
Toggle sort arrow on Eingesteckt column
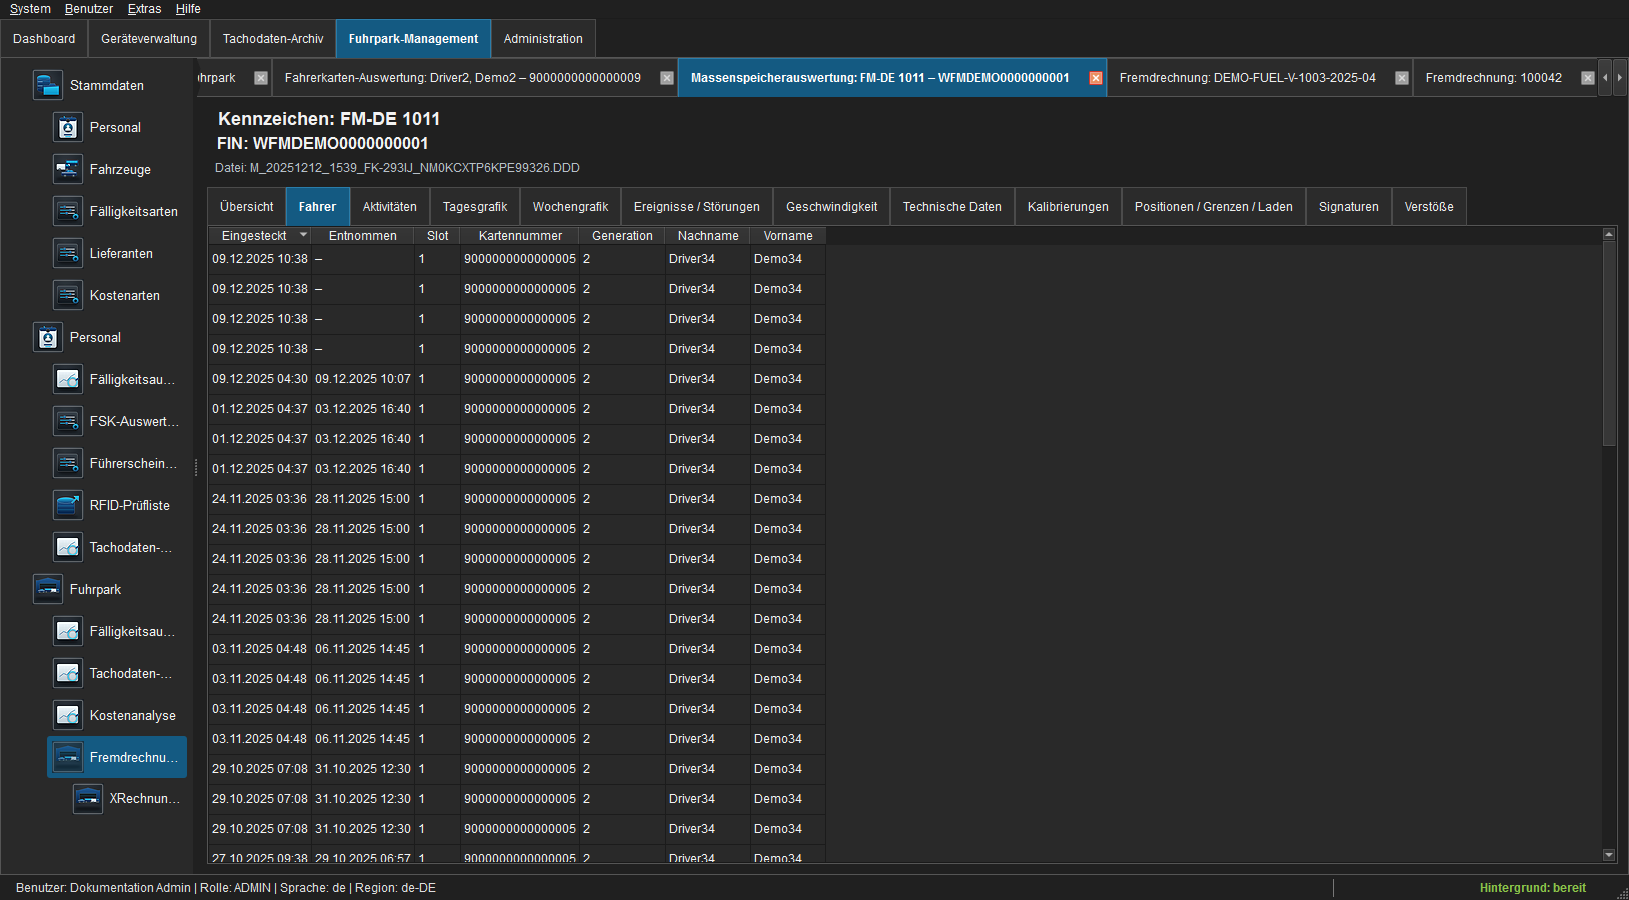303,235
